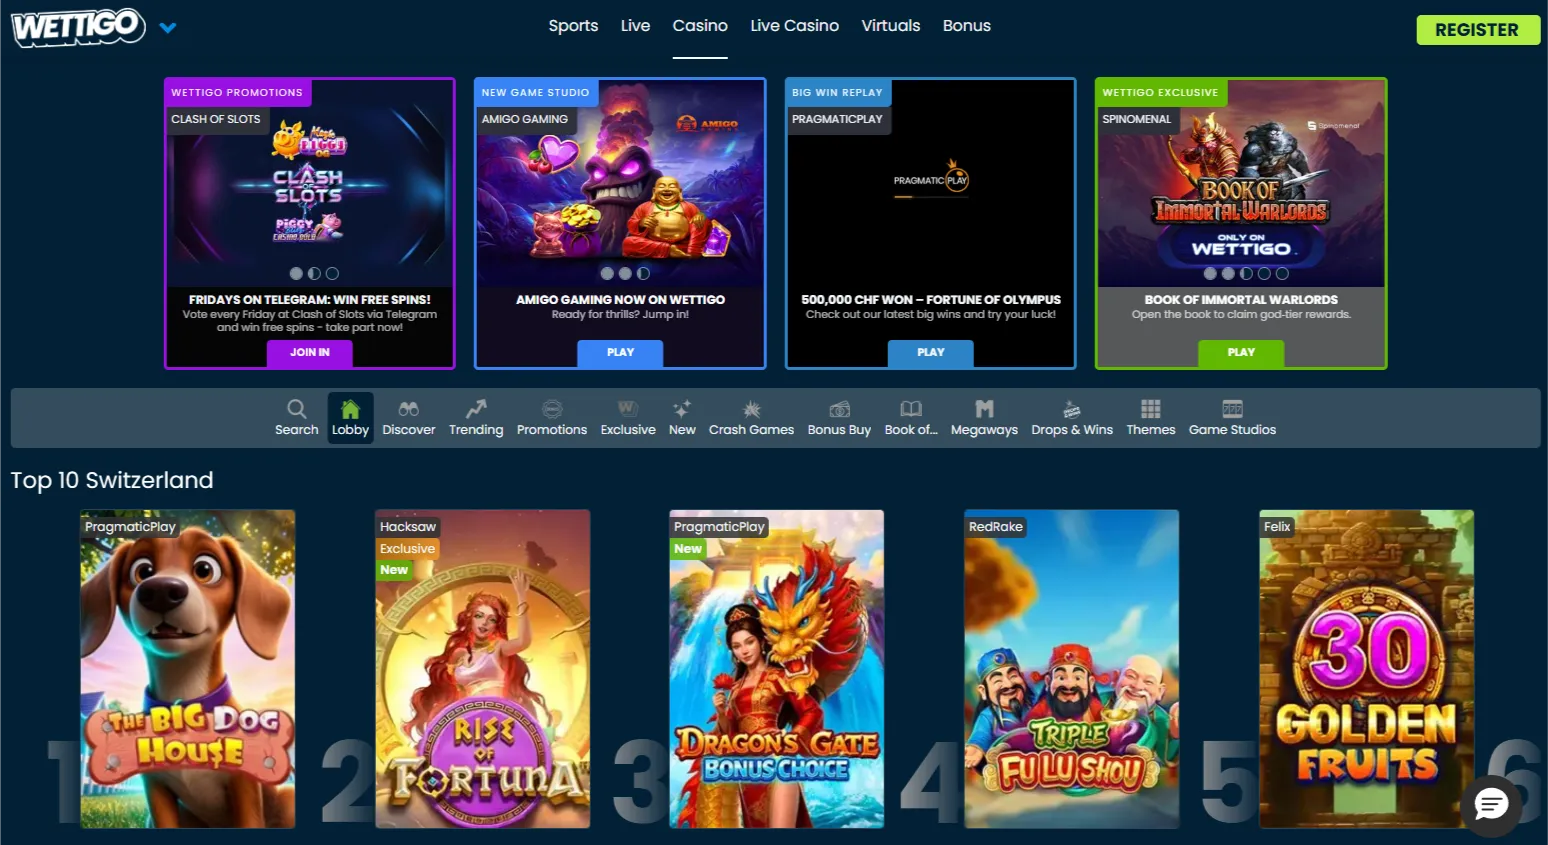Click the RedRake label on Triple Fu Lu Shou
Image resolution: width=1548 pixels, height=845 pixels.
(996, 526)
